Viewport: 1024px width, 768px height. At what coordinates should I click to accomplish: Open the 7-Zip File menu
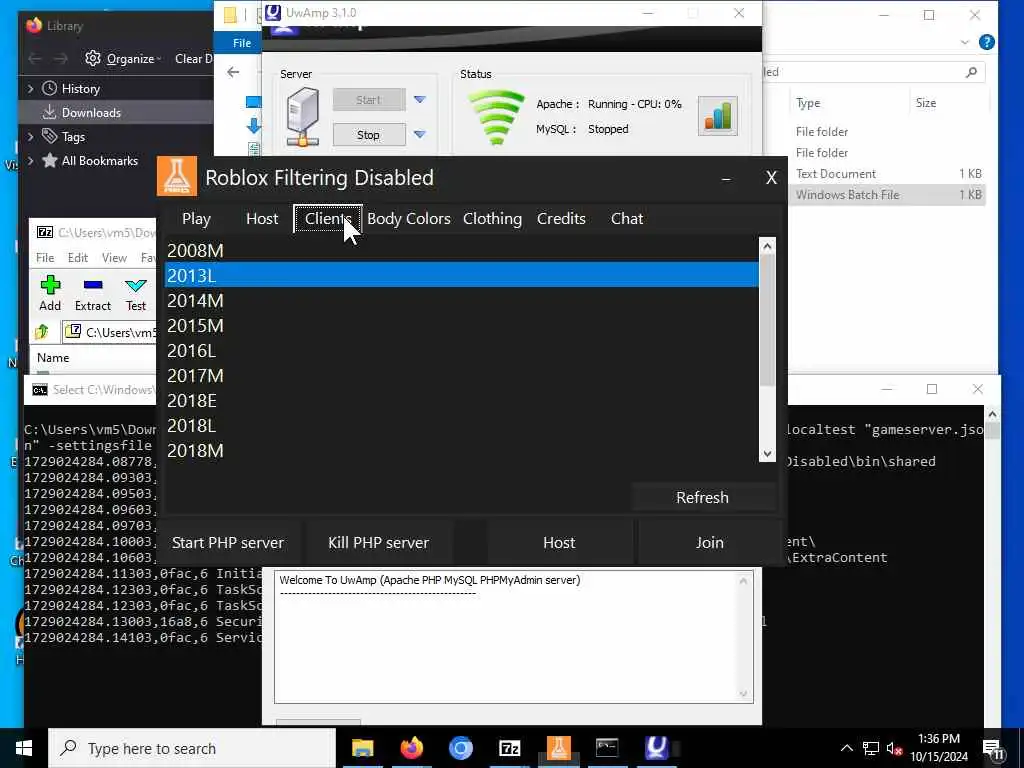pyautogui.click(x=45, y=258)
